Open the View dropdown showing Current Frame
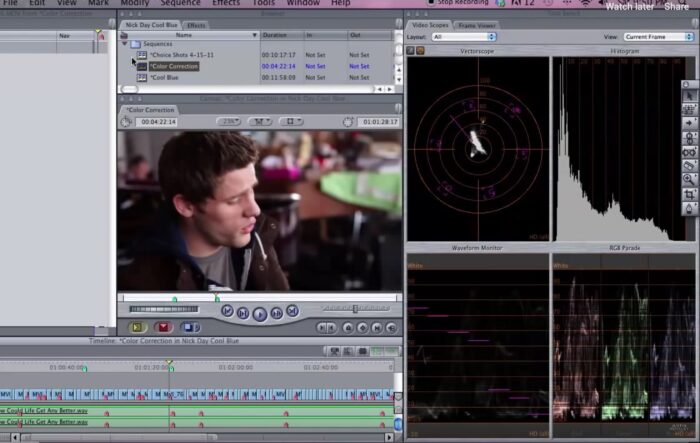 pyautogui.click(x=658, y=37)
